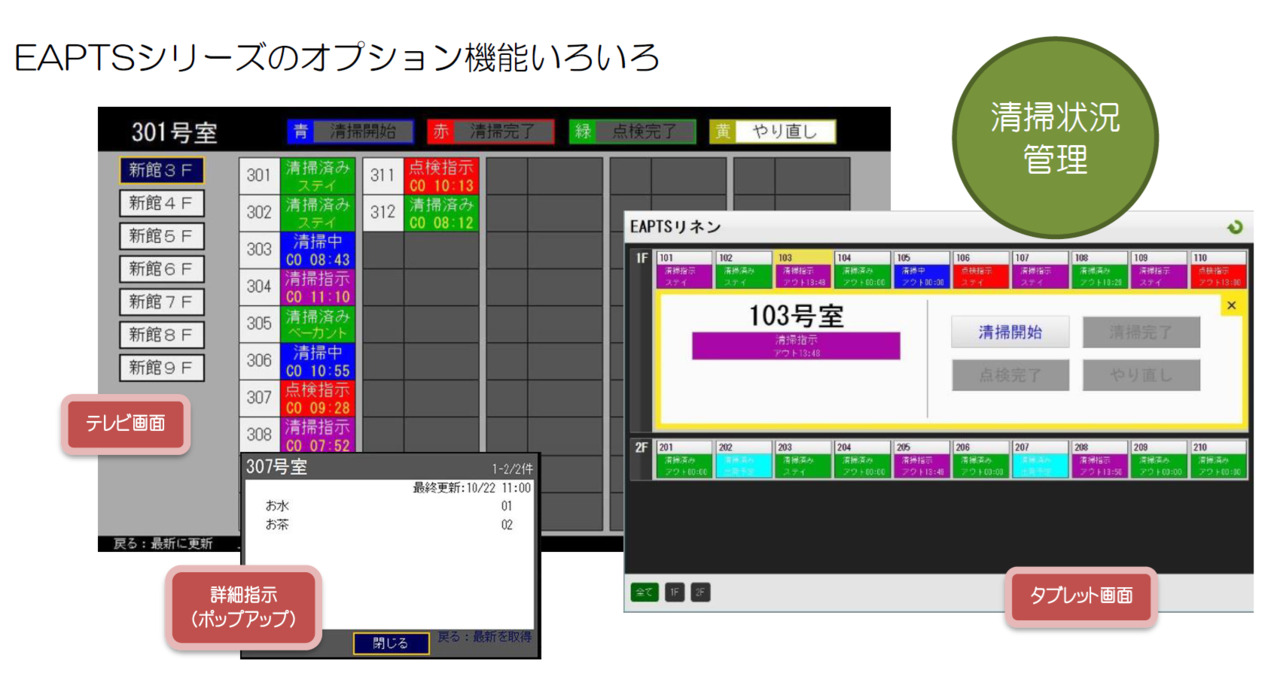Click the 清掃中 status tile for room 105
The height and width of the screenshot is (688, 1280).
pos(921,273)
